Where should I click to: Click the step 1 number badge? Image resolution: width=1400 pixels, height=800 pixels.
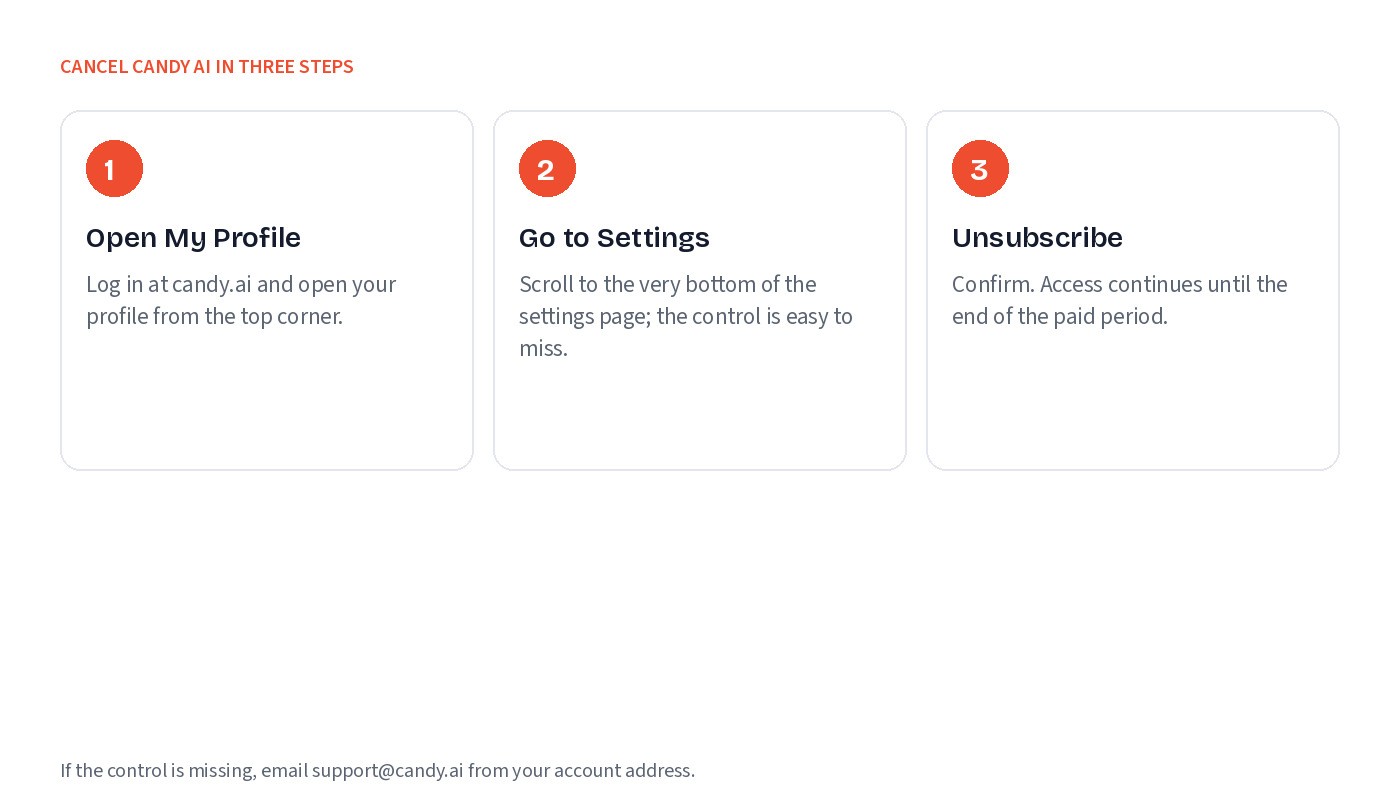click(114, 169)
